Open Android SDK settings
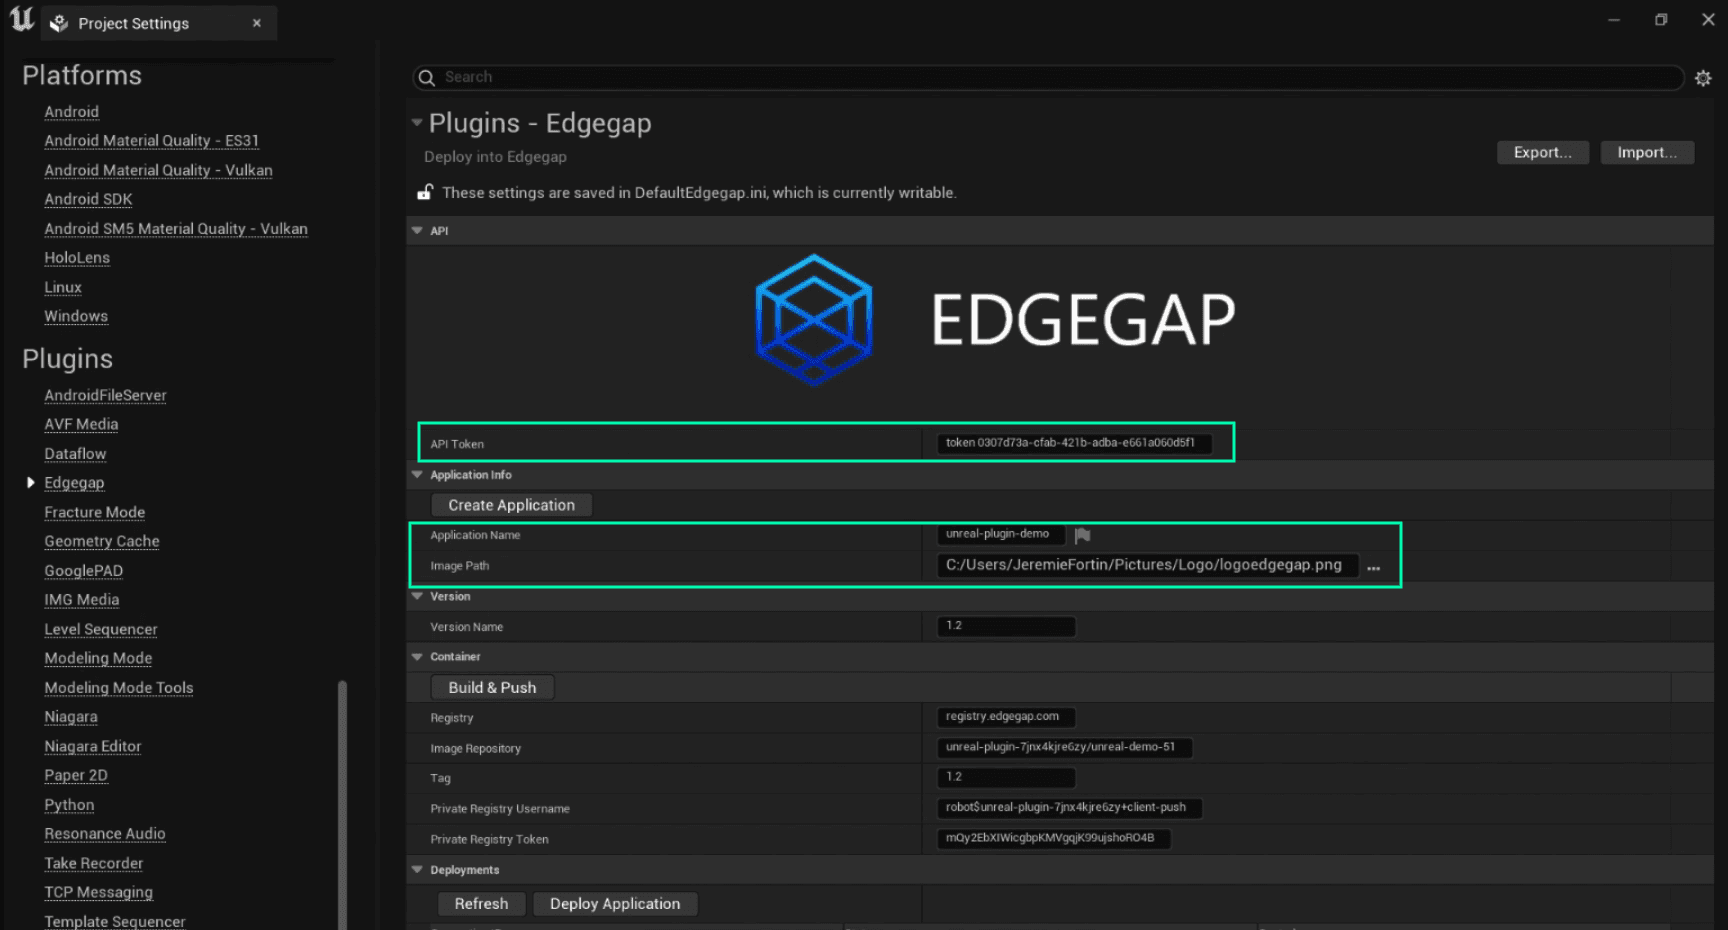Image resolution: width=1728 pixels, height=930 pixels. pyautogui.click(x=88, y=199)
